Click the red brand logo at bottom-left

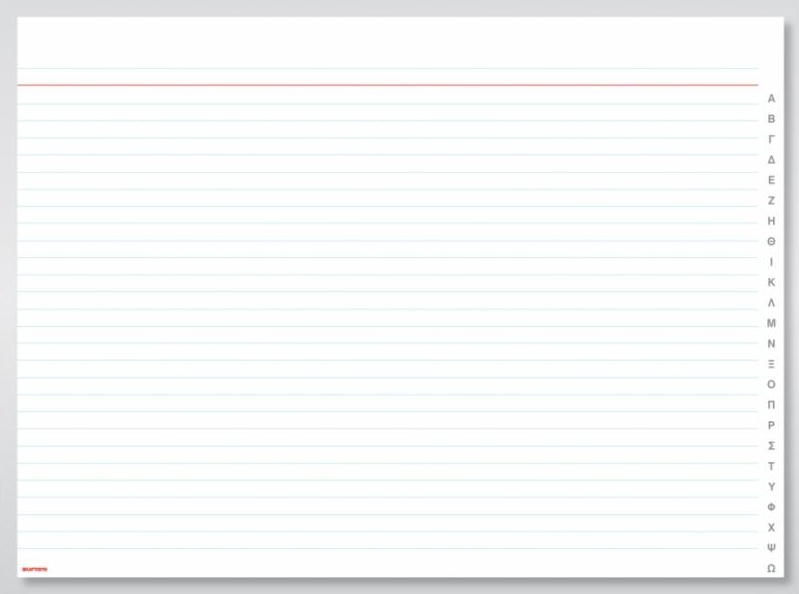click(x=35, y=569)
